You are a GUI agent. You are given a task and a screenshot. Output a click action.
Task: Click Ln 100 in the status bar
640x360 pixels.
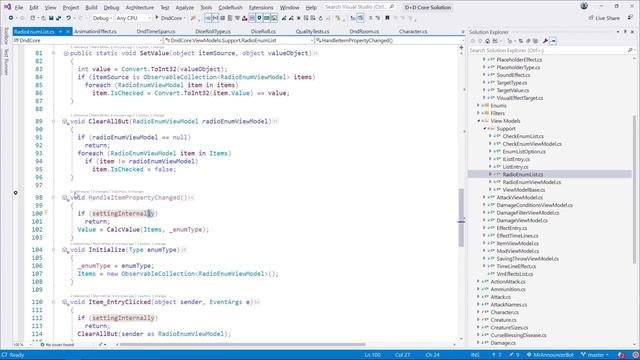tap(373, 355)
